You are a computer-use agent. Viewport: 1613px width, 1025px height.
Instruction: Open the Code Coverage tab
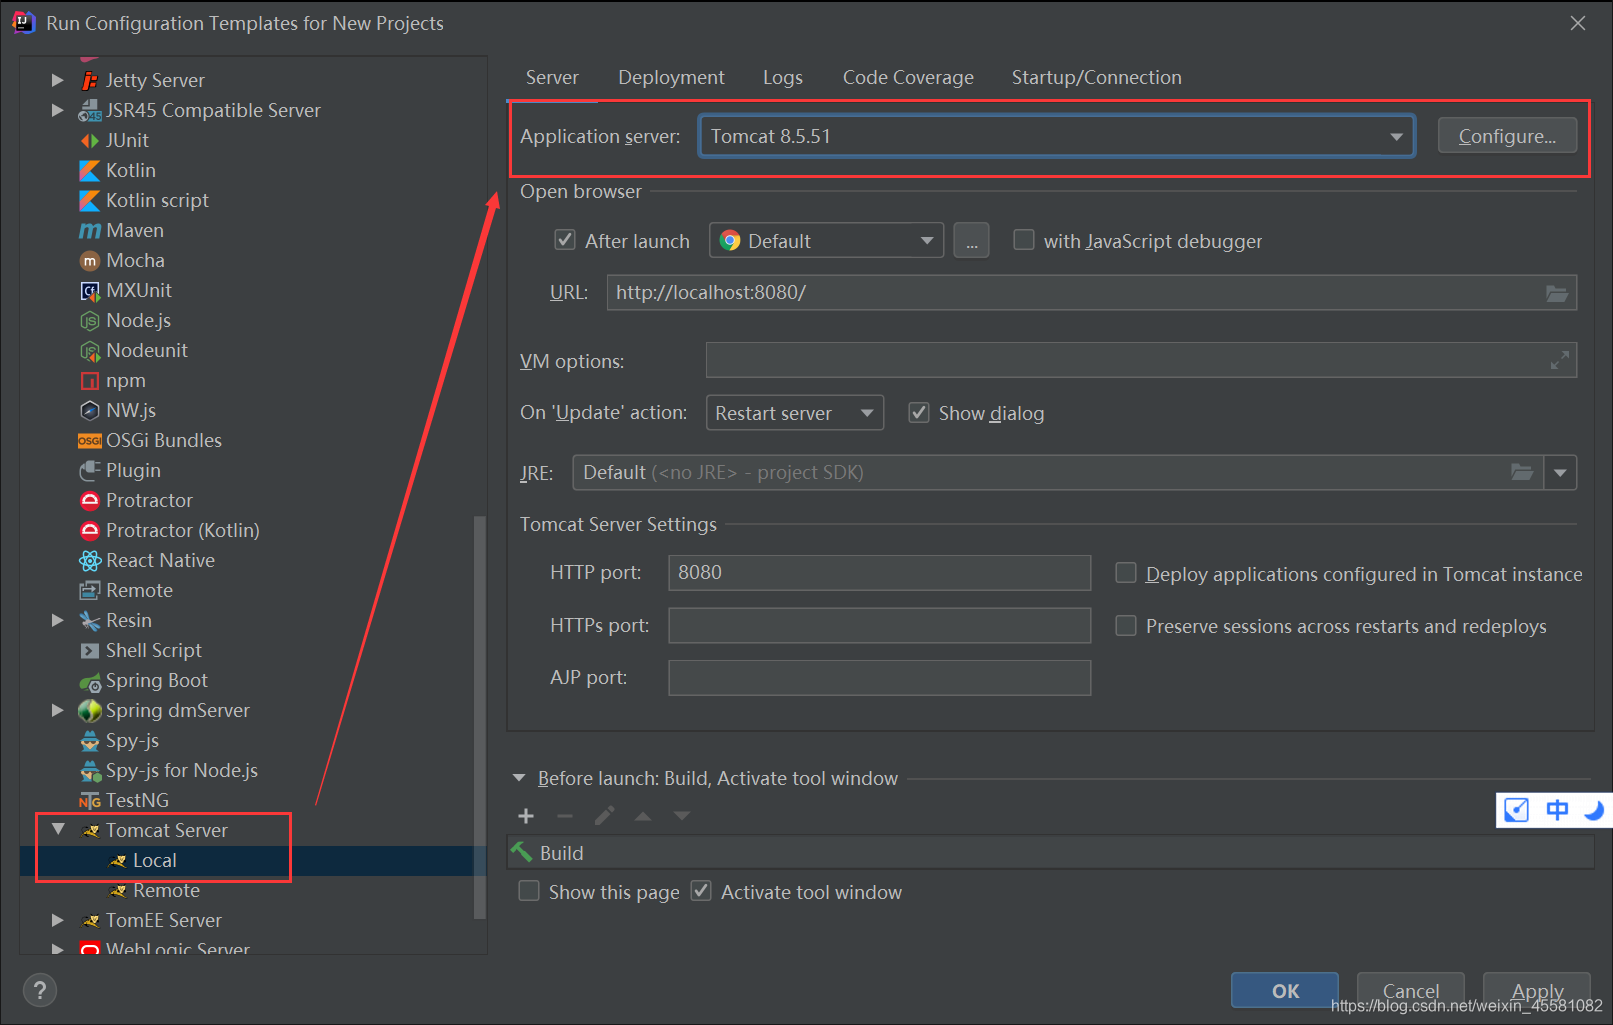click(908, 77)
